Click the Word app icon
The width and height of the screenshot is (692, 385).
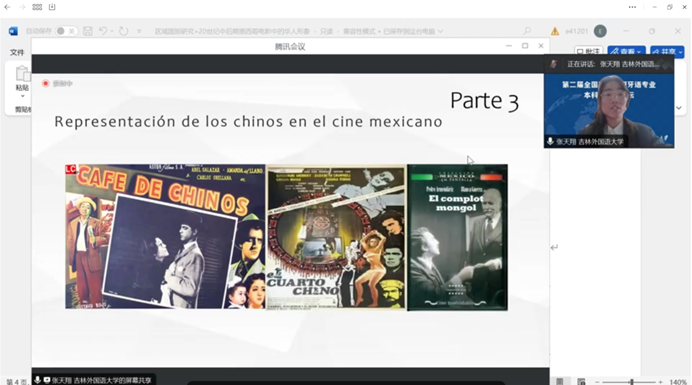point(13,31)
